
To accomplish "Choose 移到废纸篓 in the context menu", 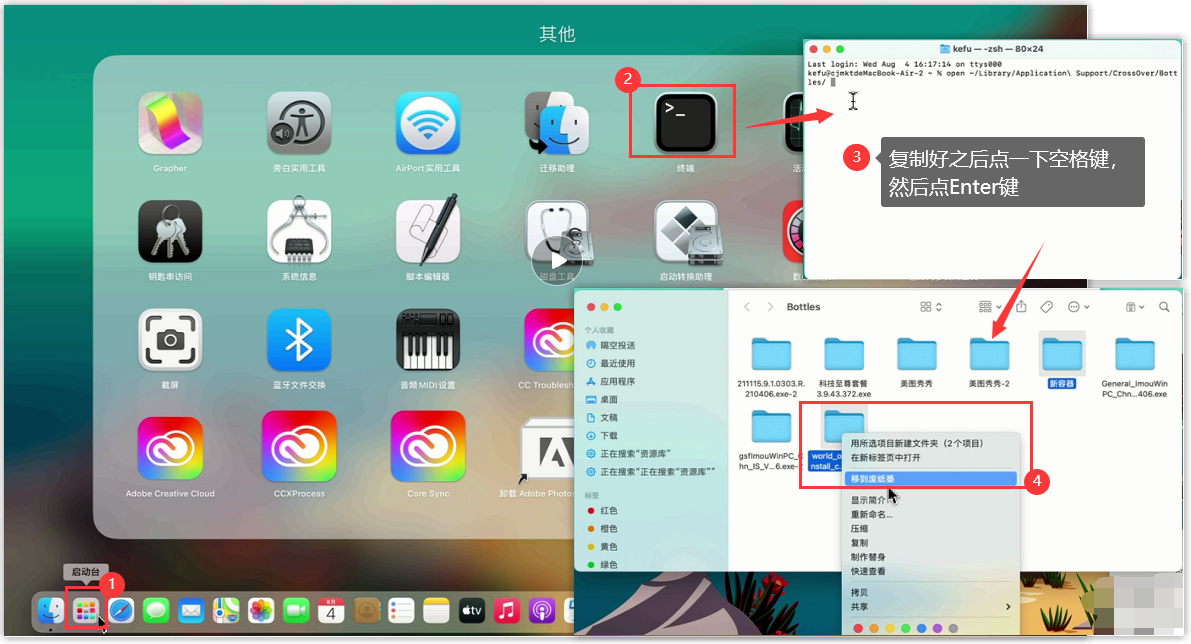I will click(872, 479).
